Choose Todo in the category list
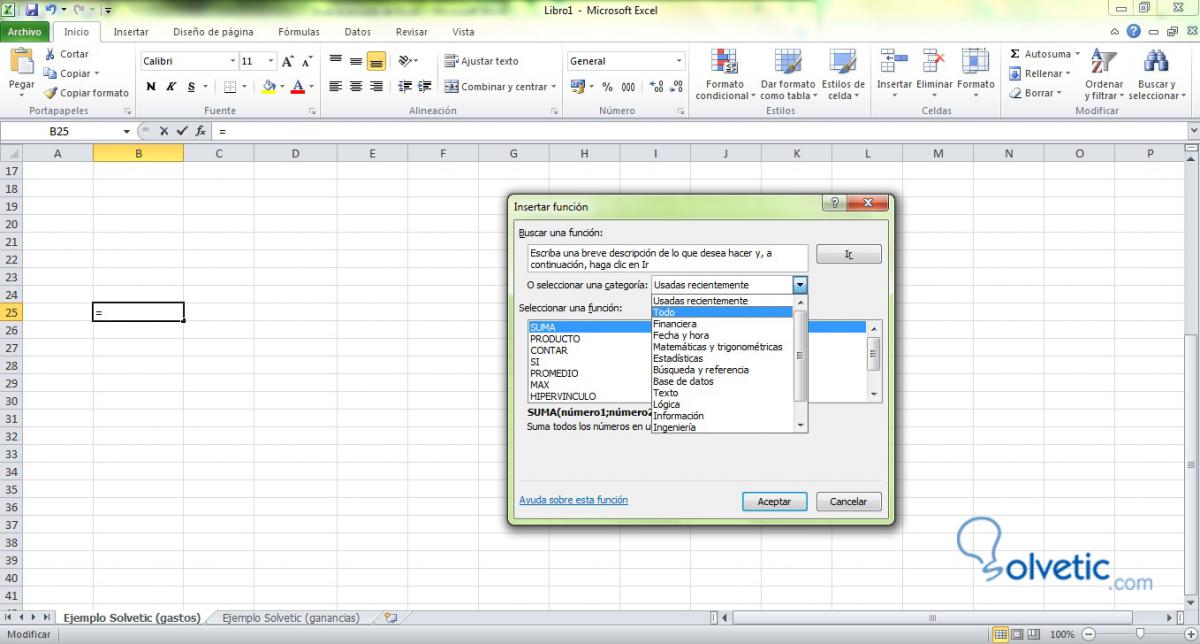1200x644 pixels. [721, 312]
